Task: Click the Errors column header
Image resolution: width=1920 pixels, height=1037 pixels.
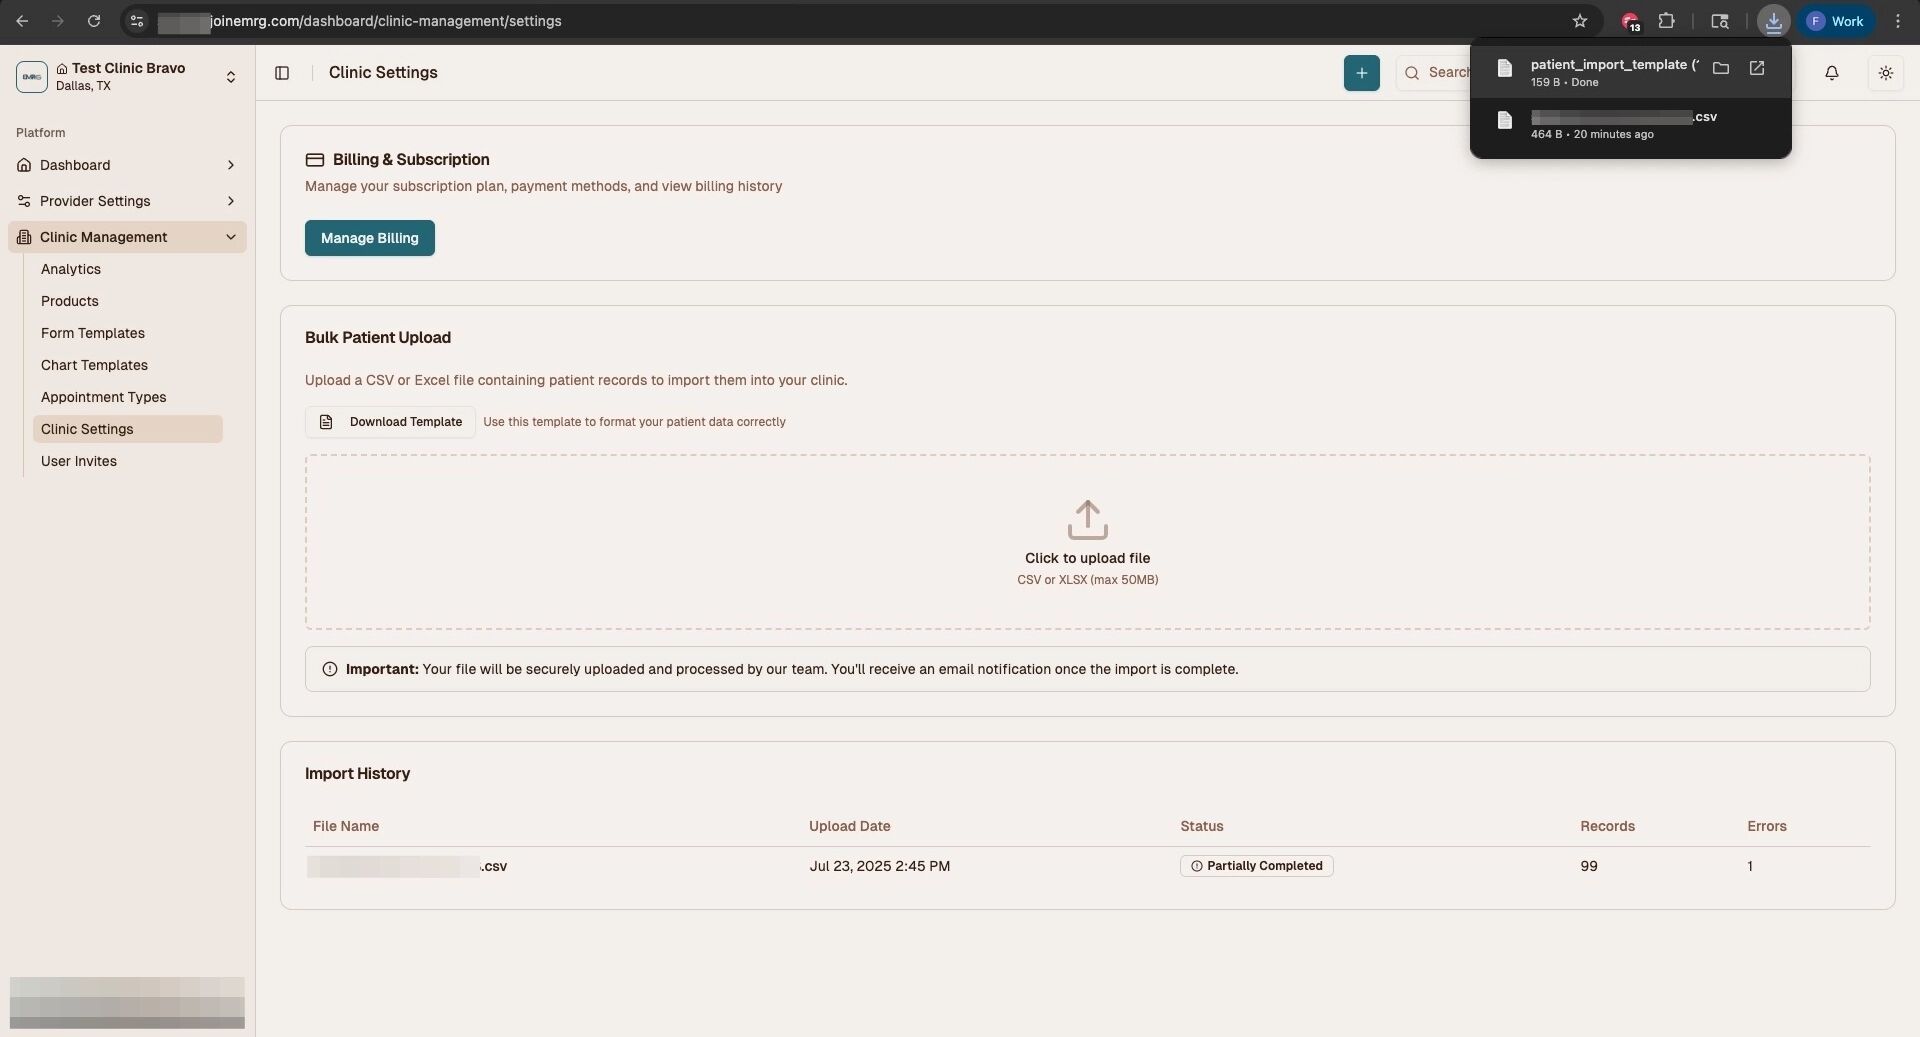Action: pyautogui.click(x=1767, y=826)
